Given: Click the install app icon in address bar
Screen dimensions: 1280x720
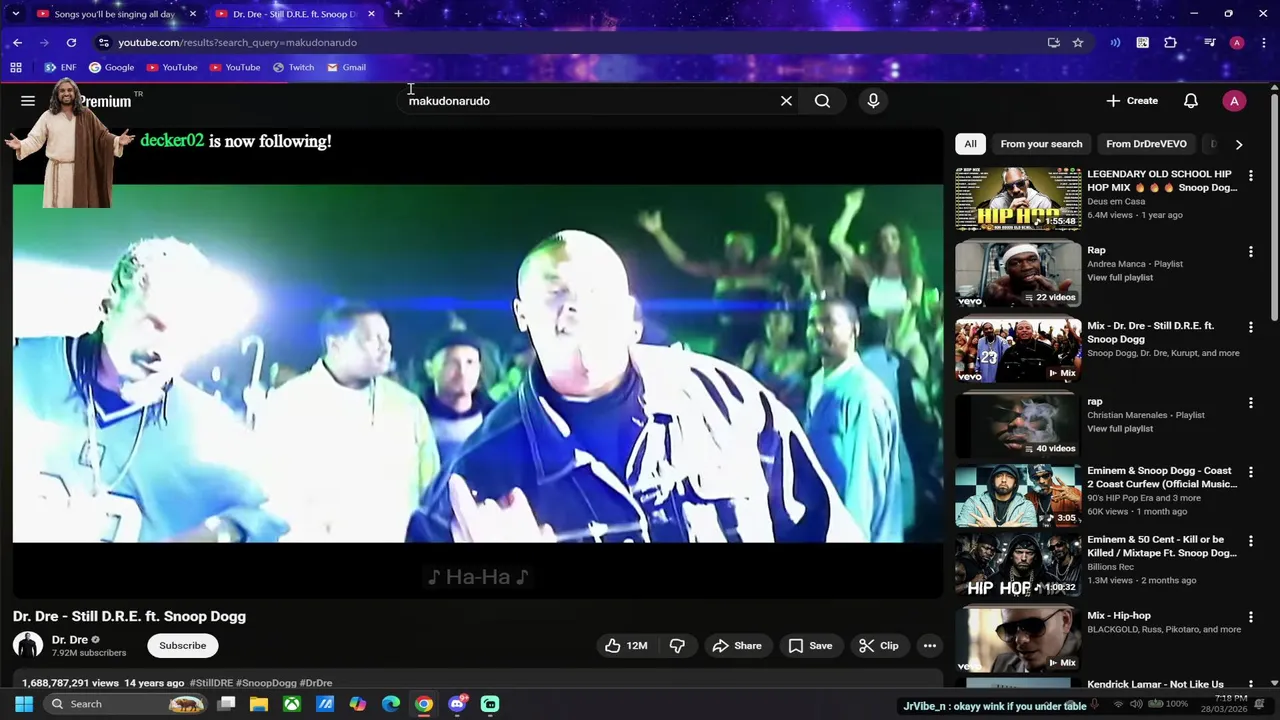Looking at the screenshot, I should coord(1053,43).
